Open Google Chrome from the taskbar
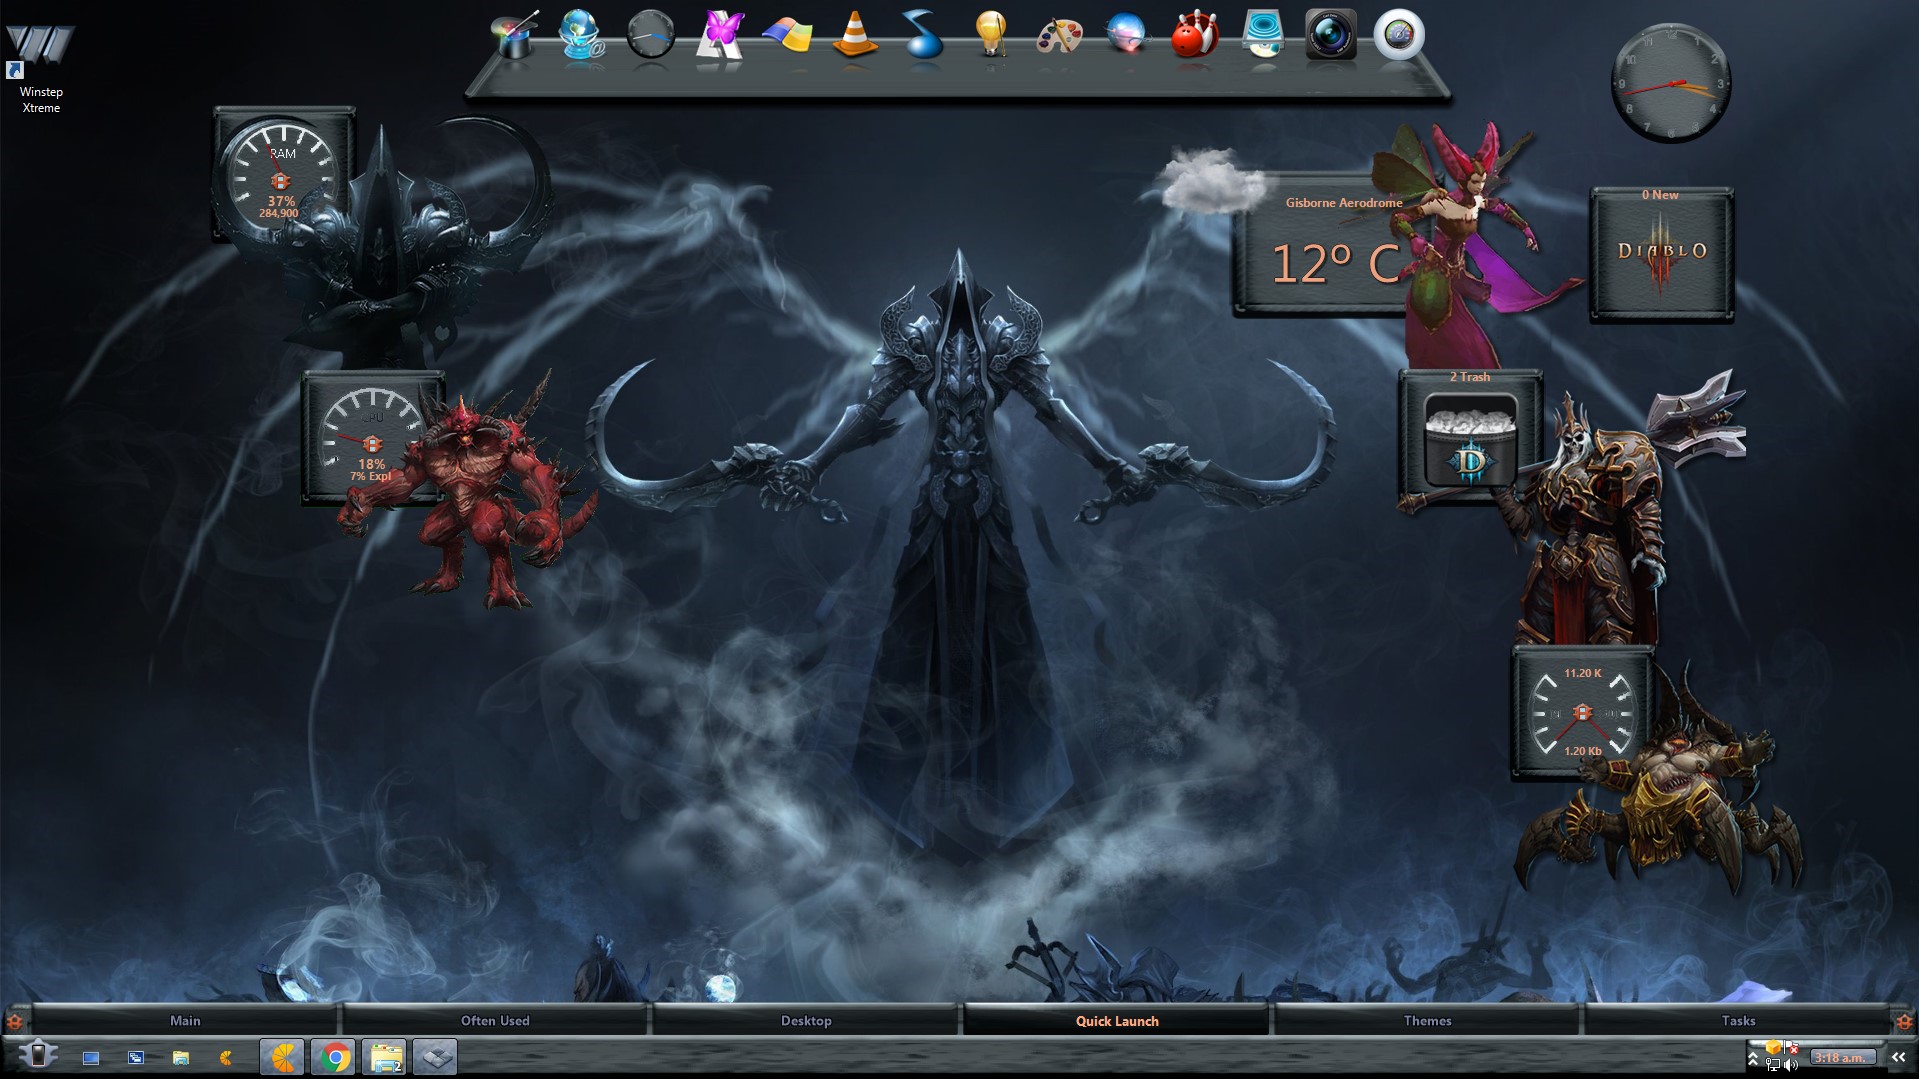Image resolution: width=1919 pixels, height=1079 pixels. tap(335, 1057)
